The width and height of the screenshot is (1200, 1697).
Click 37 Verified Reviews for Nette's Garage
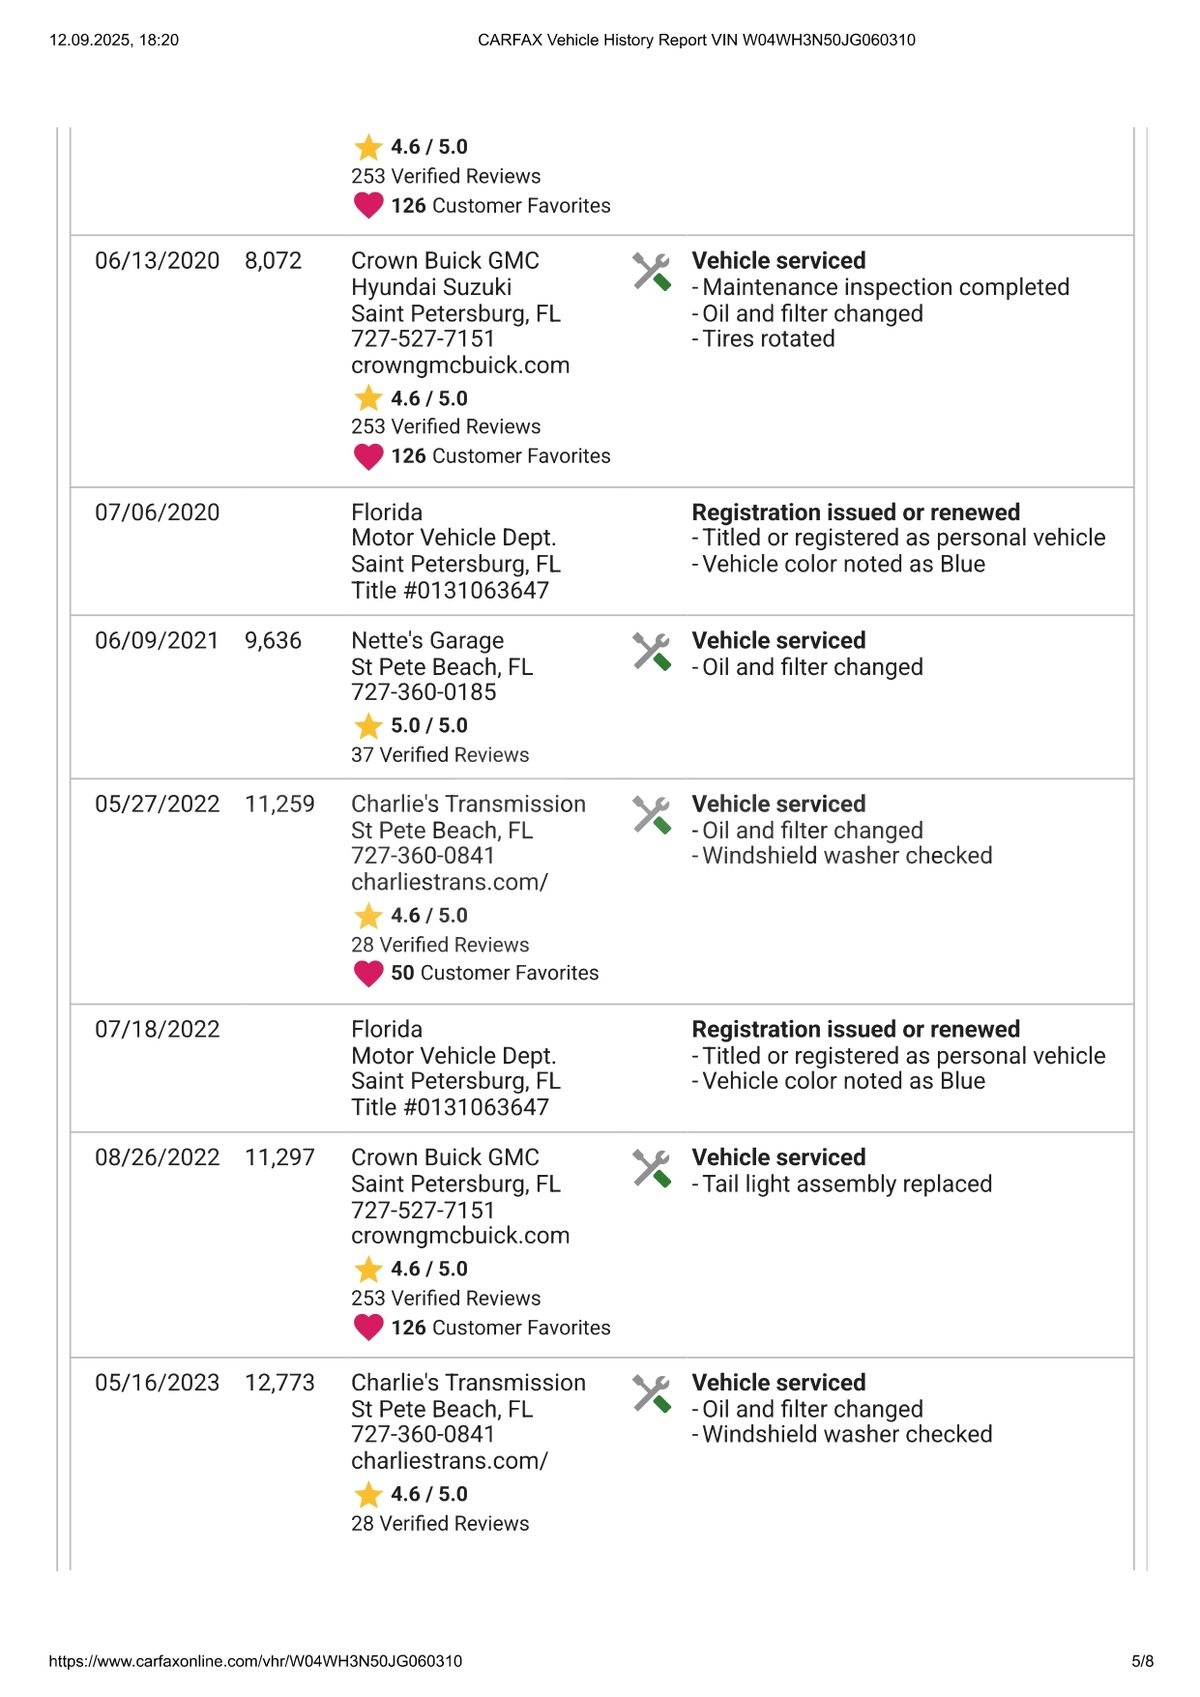(440, 755)
